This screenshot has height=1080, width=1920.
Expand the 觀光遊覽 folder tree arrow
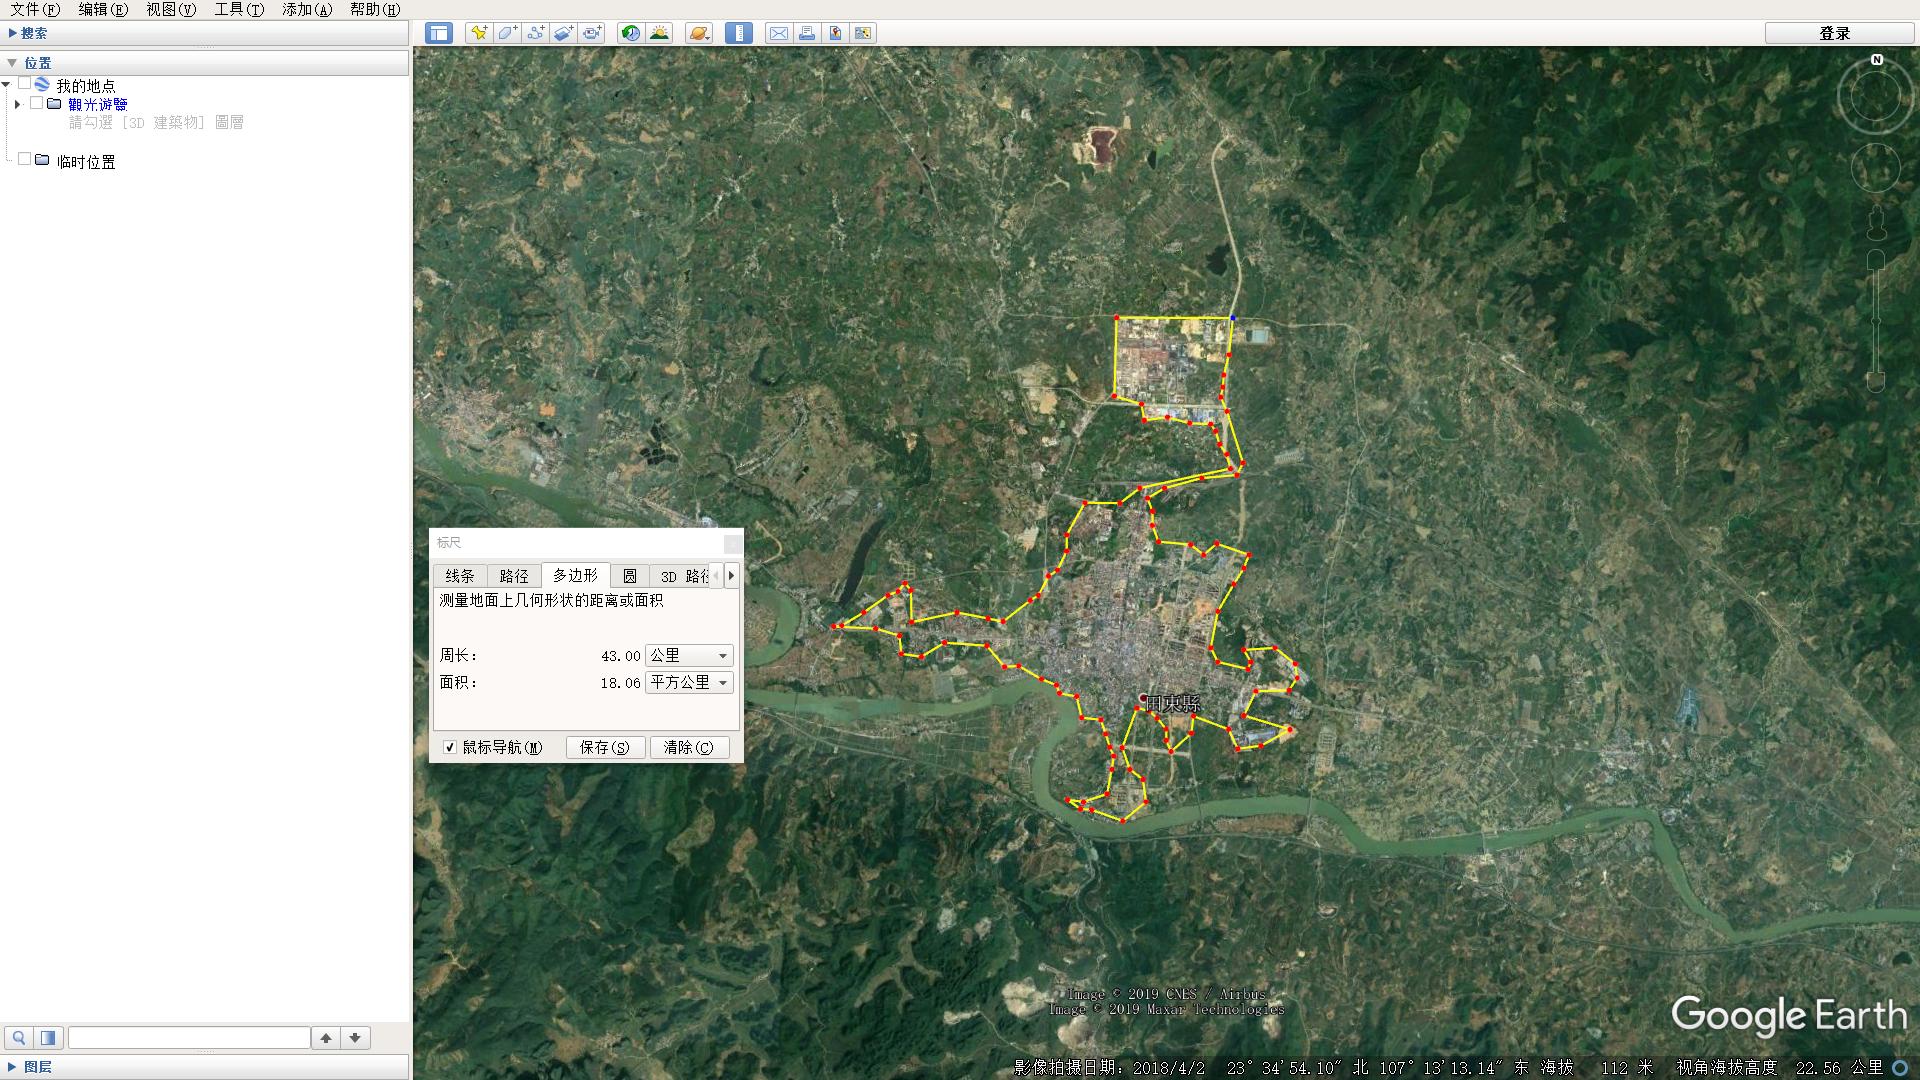coord(17,104)
